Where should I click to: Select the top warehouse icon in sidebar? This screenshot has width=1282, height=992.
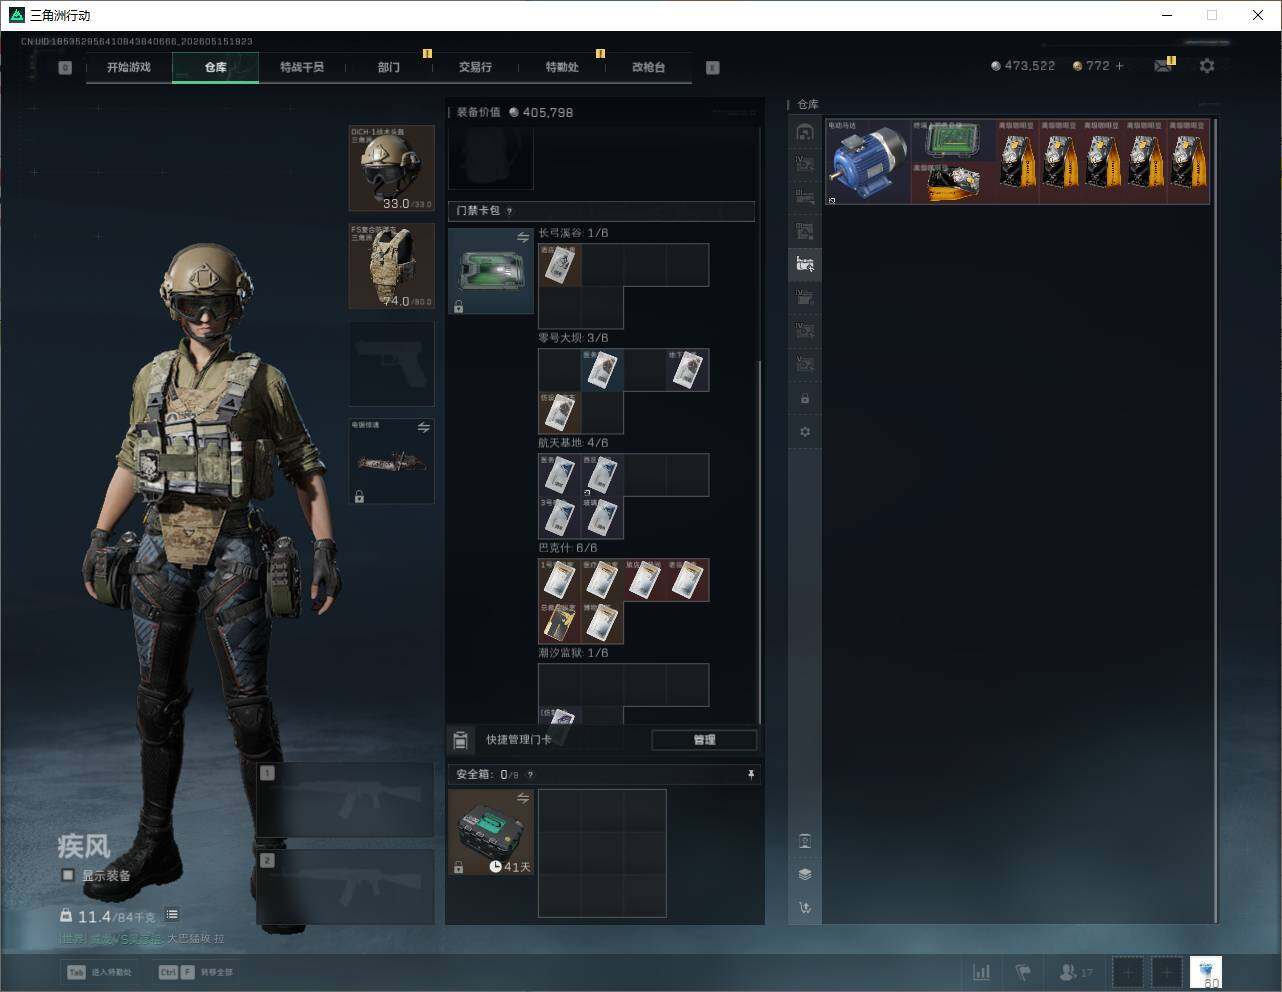coord(805,132)
